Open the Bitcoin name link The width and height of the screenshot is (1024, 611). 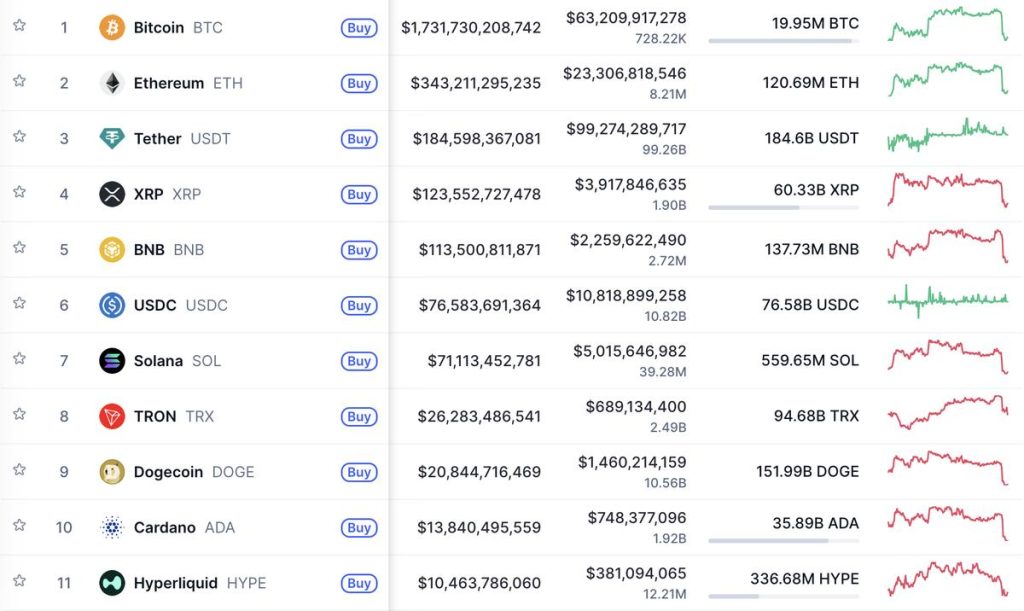click(158, 27)
